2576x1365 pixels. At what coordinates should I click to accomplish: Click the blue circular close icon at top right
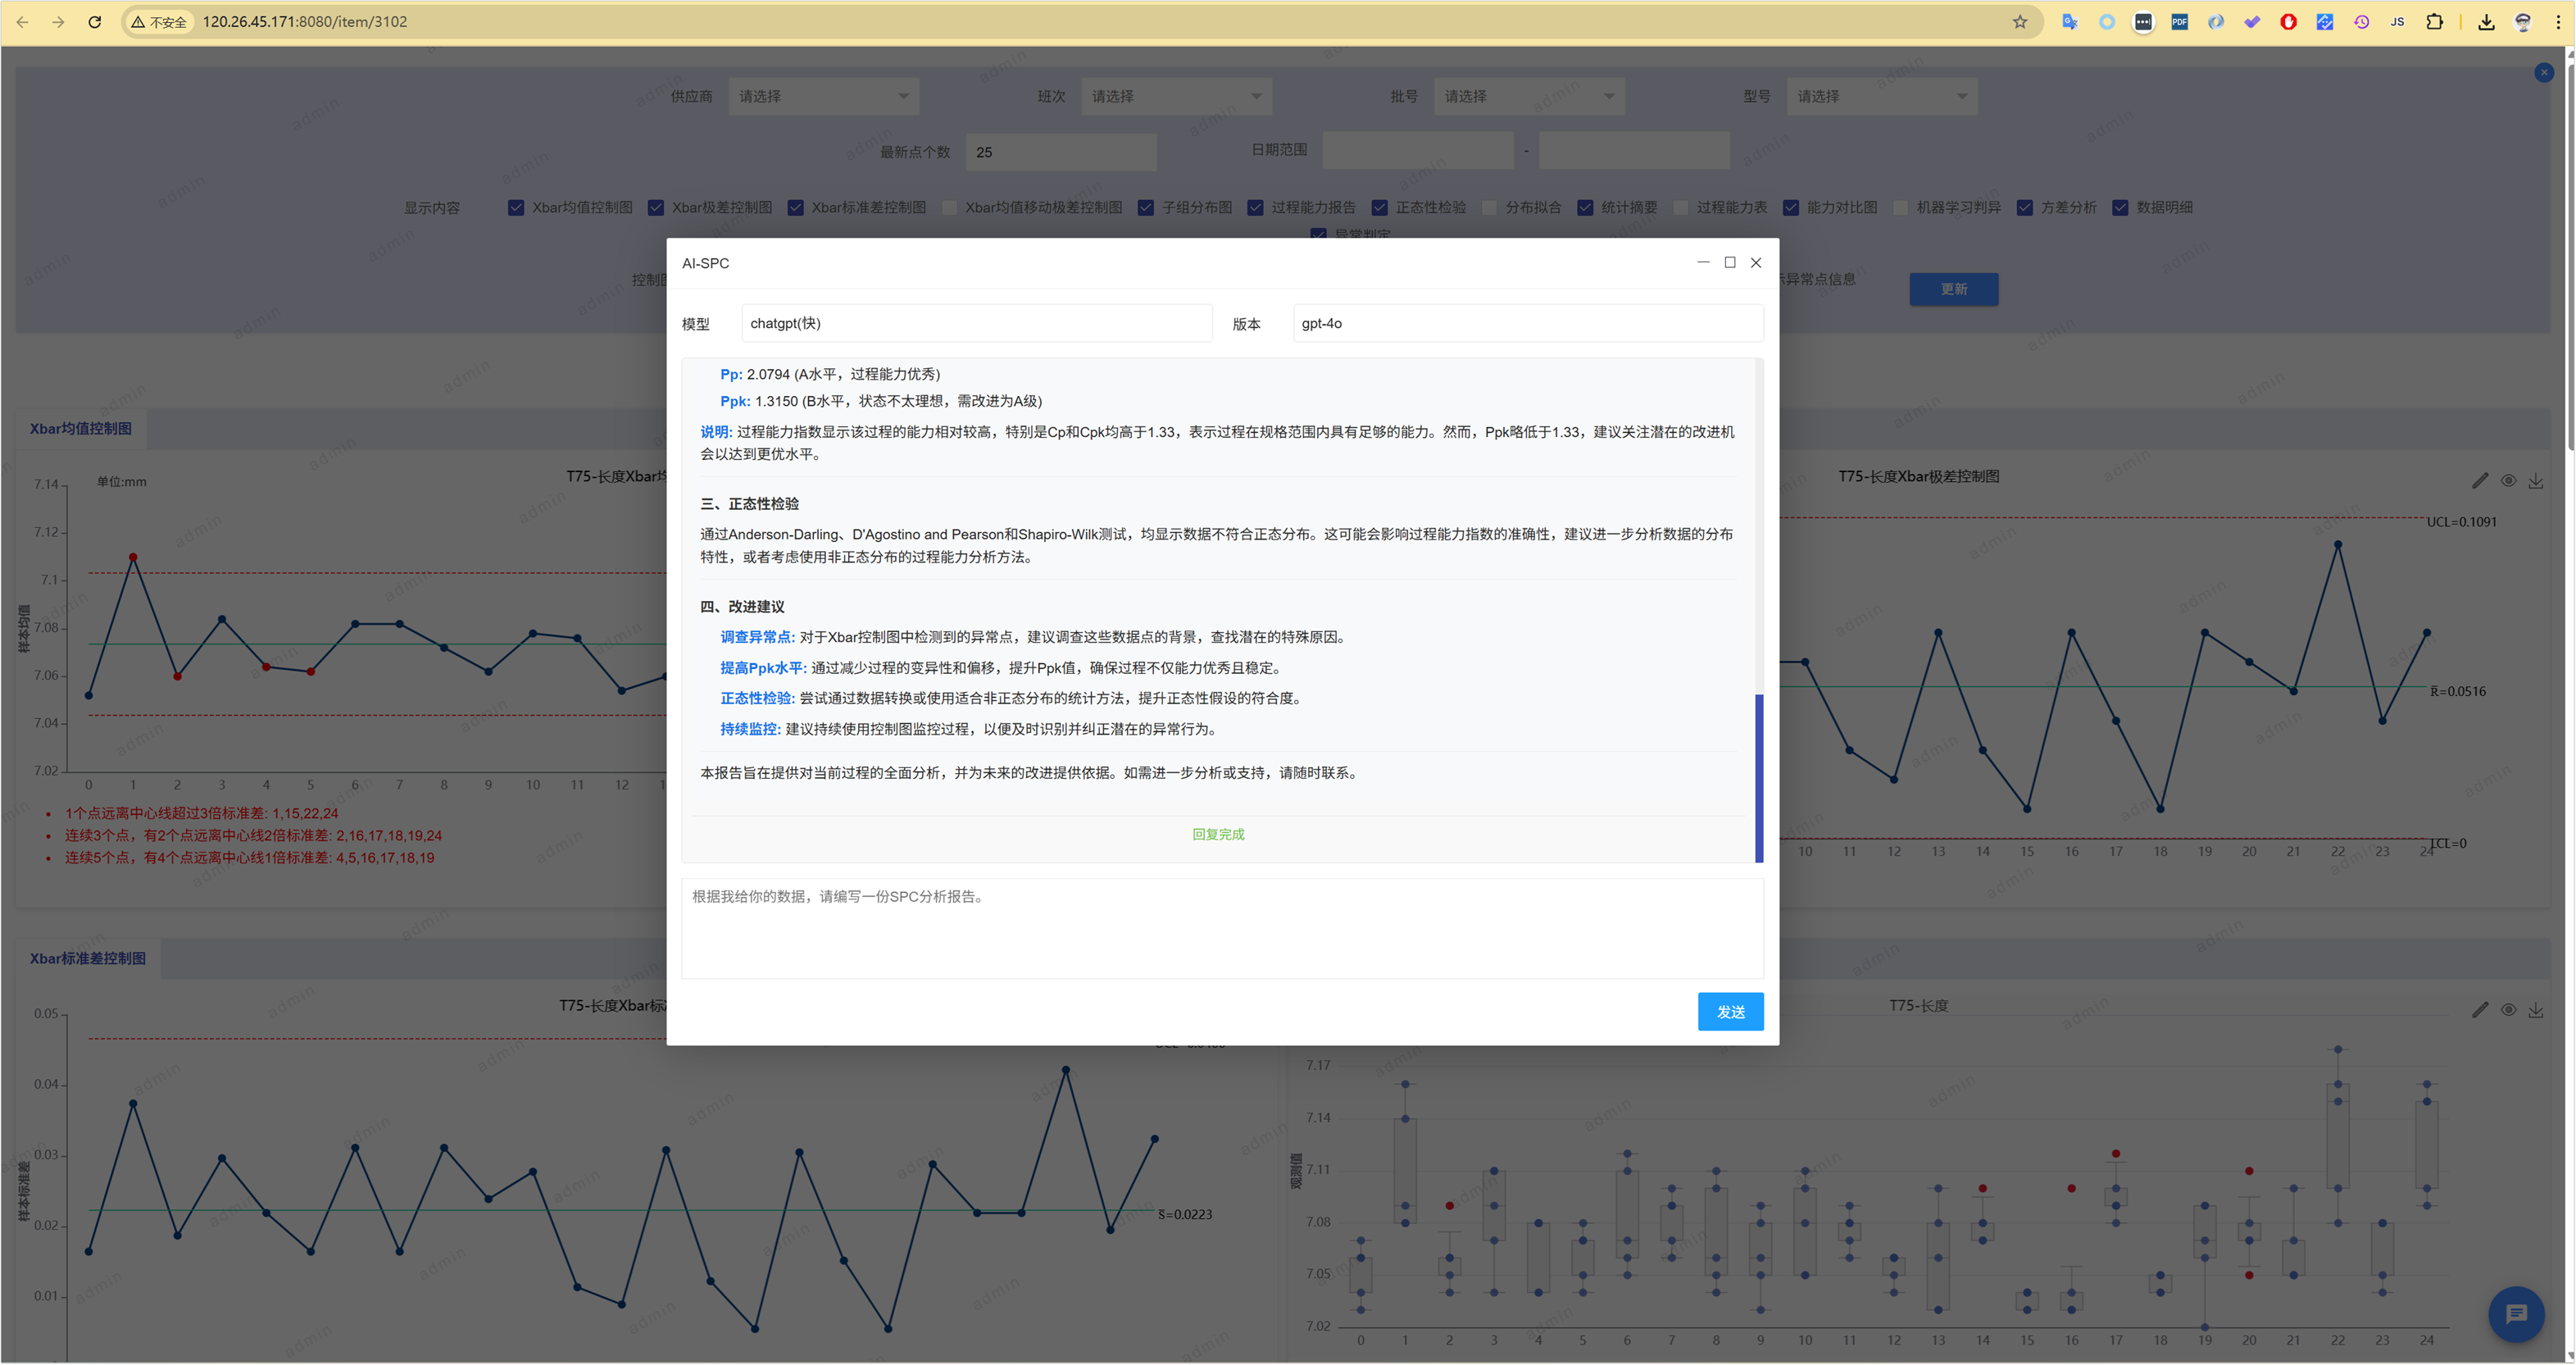tap(2544, 73)
